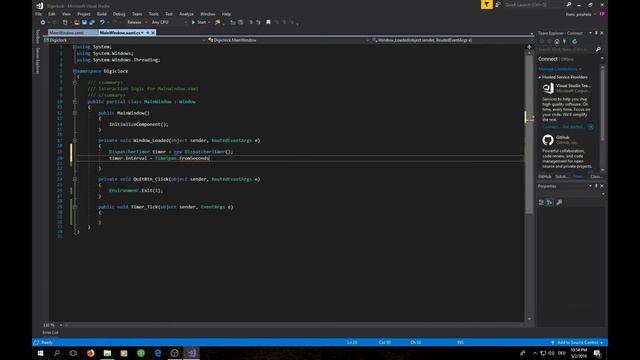Click the Save icon in toolbar
Viewport: 640px width, 360px height.
point(84,22)
